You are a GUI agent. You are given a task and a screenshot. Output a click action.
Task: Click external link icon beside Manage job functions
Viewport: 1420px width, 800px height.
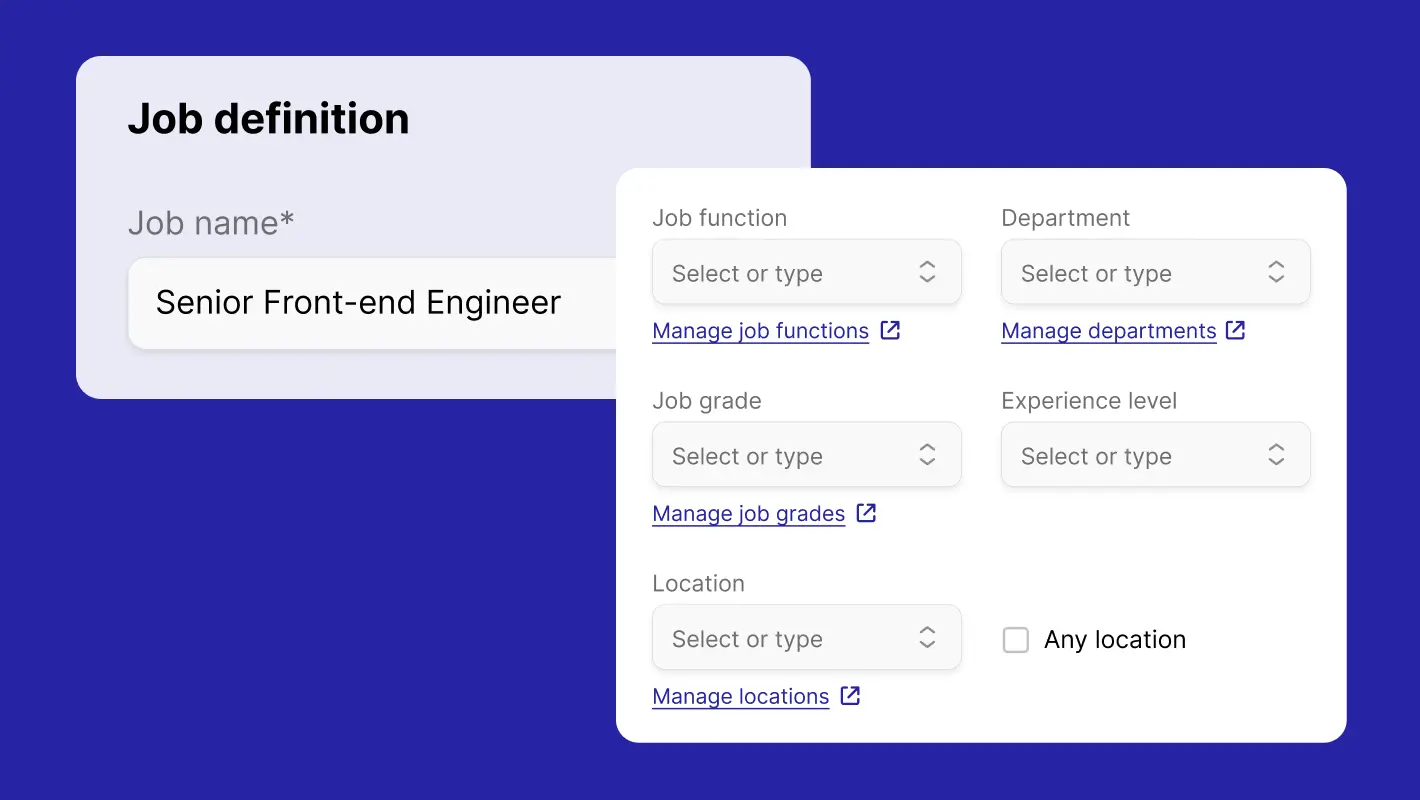[x=890, y=330]
